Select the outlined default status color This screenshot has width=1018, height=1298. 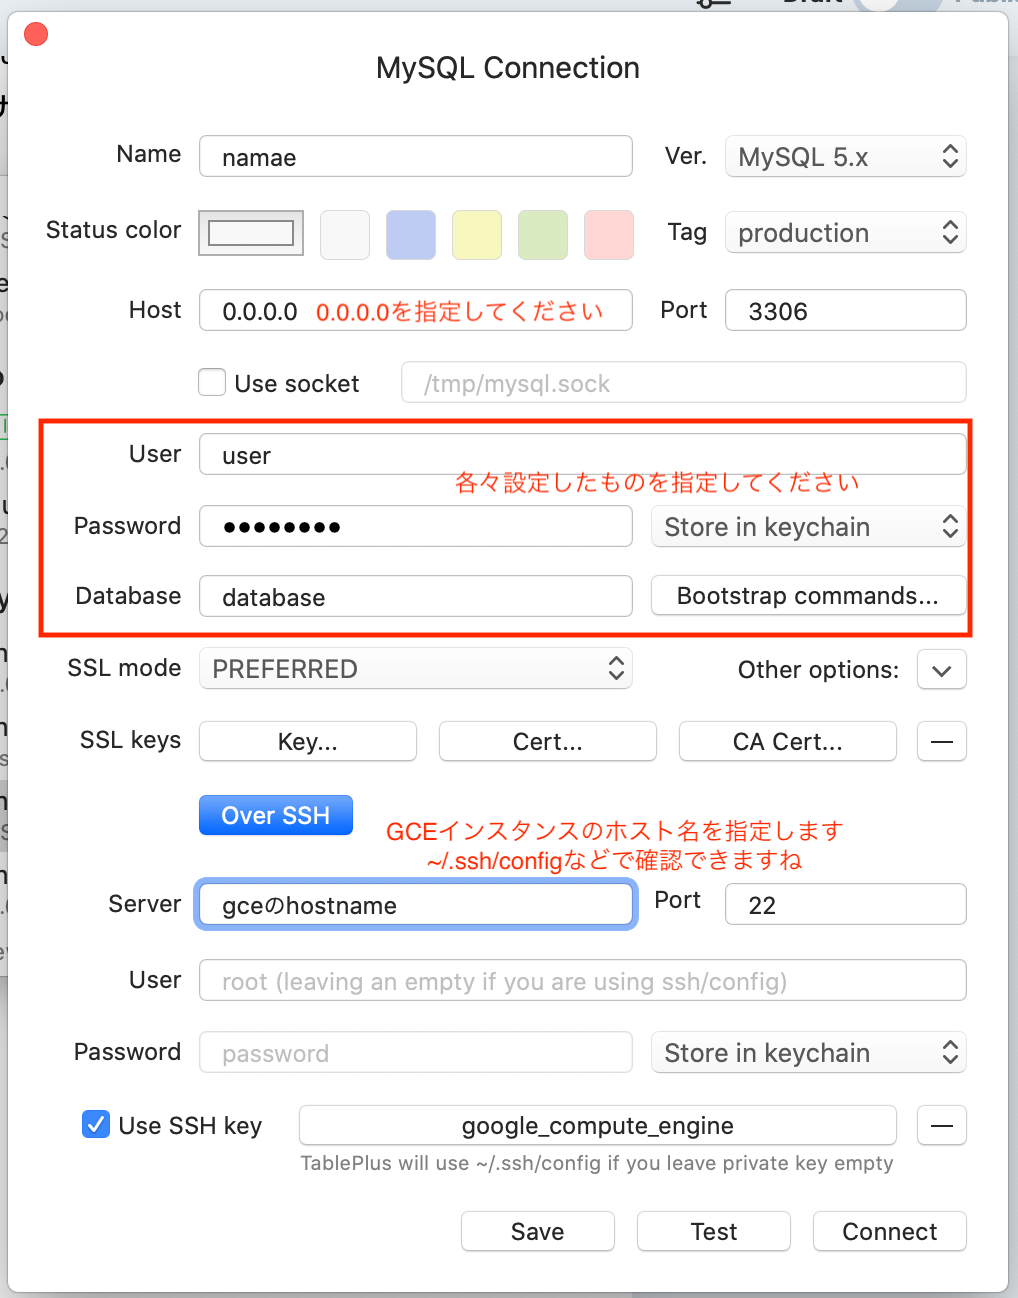[251, 233]
